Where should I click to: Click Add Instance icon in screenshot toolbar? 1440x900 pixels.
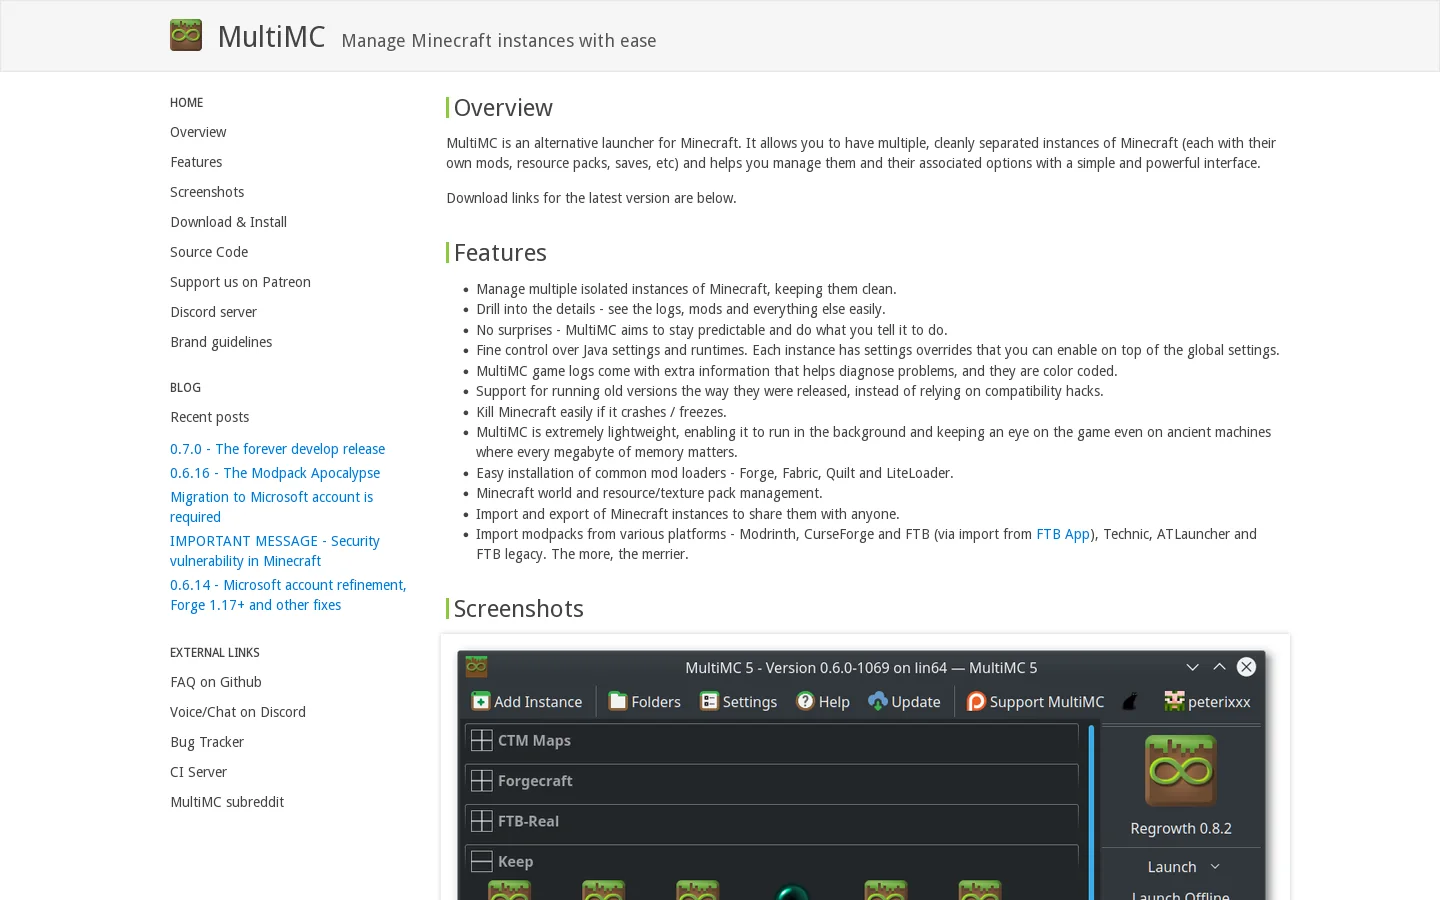coord(481,701)
